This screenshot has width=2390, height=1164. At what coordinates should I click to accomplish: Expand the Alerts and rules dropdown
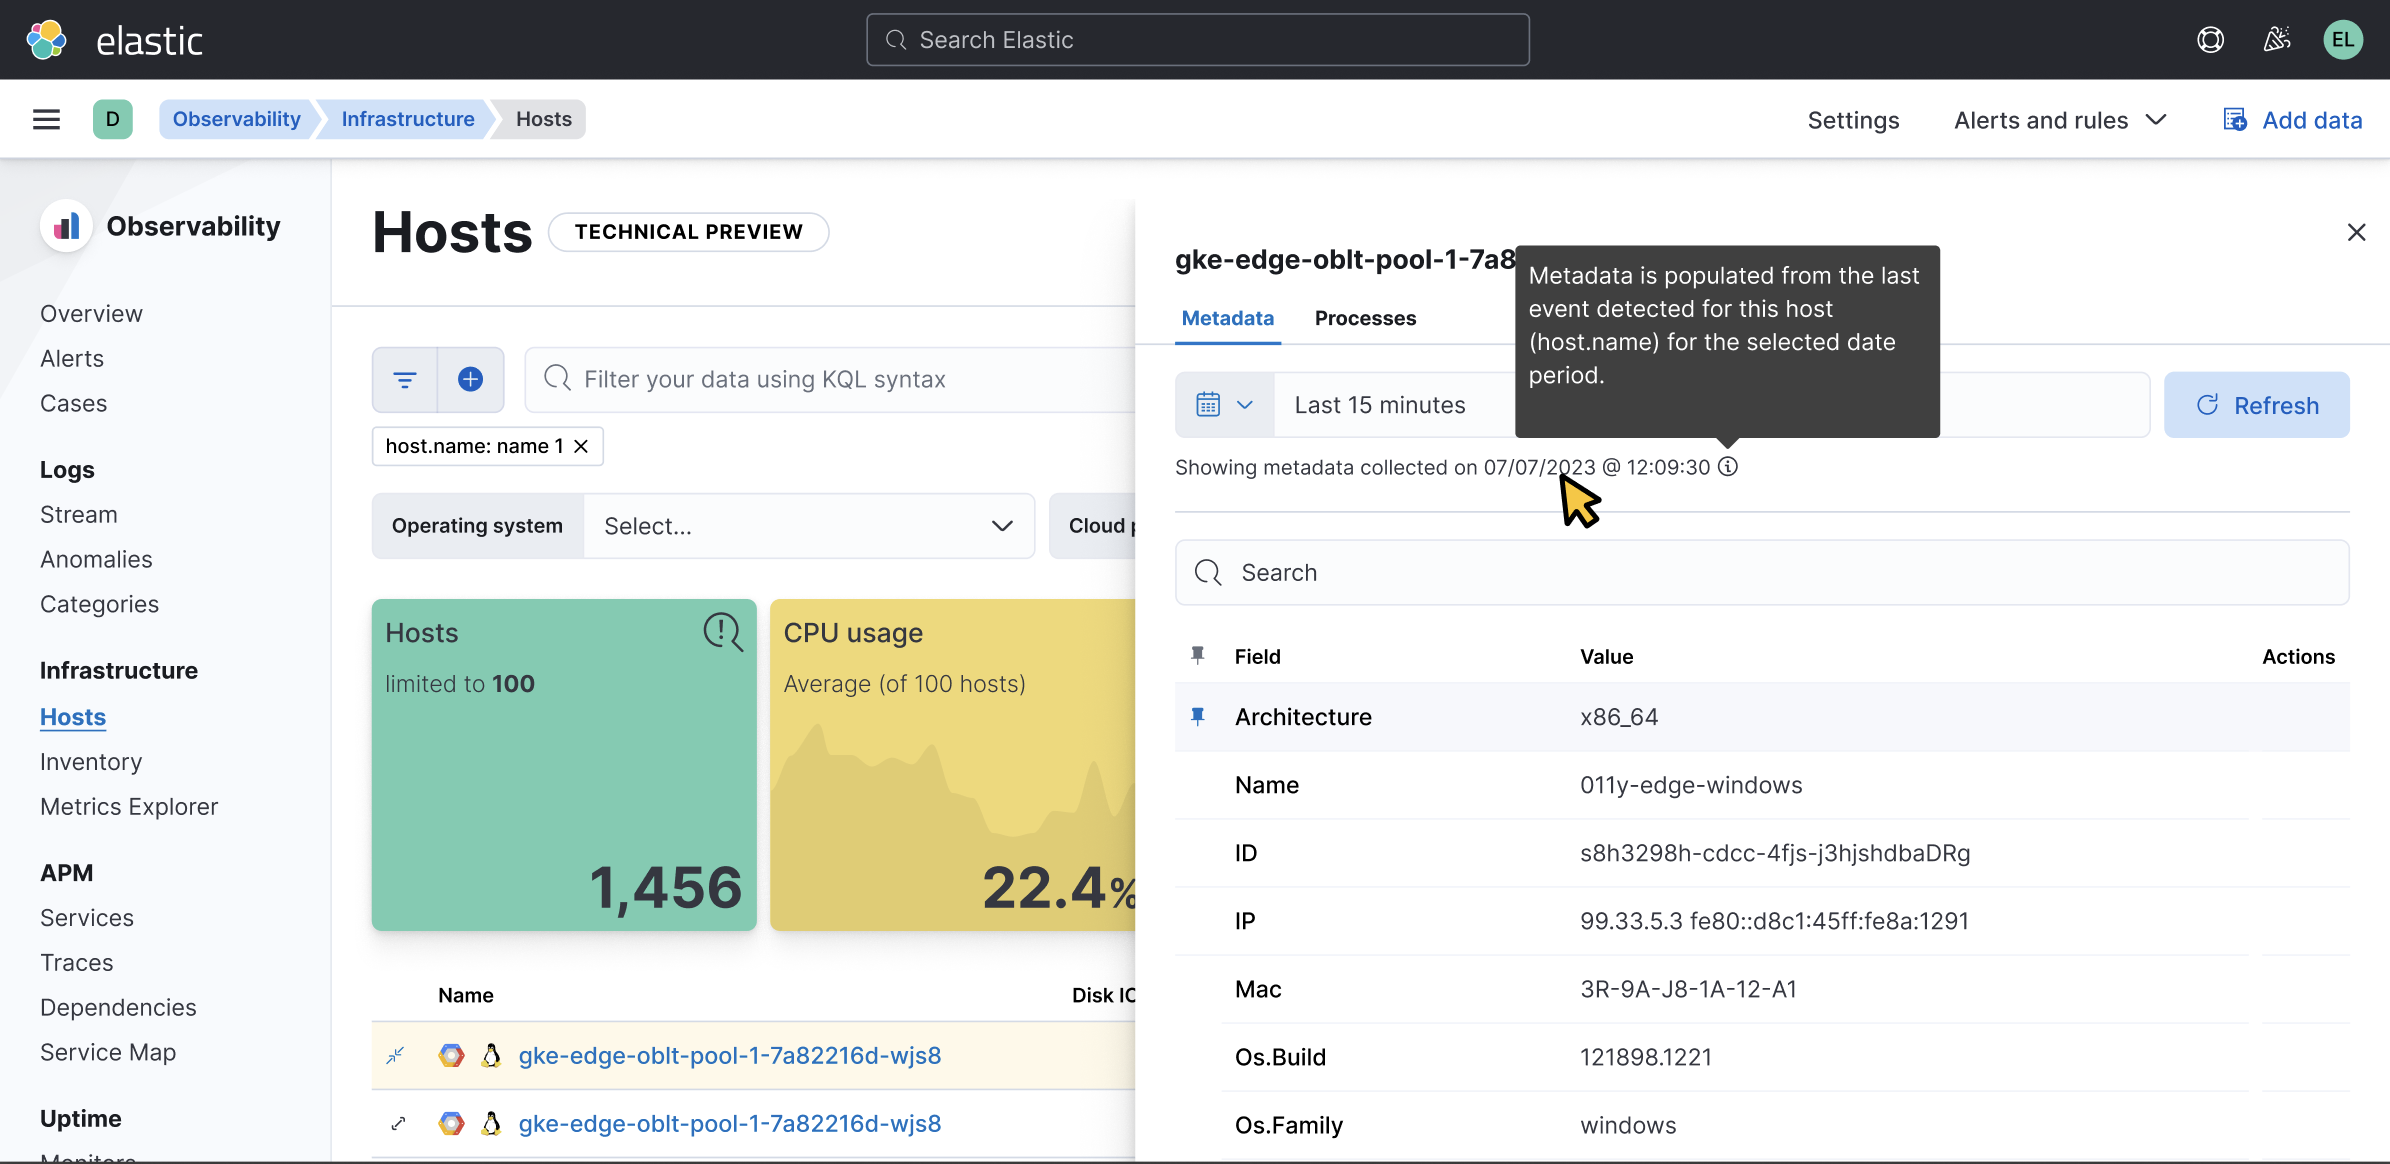pos(2059,119)
